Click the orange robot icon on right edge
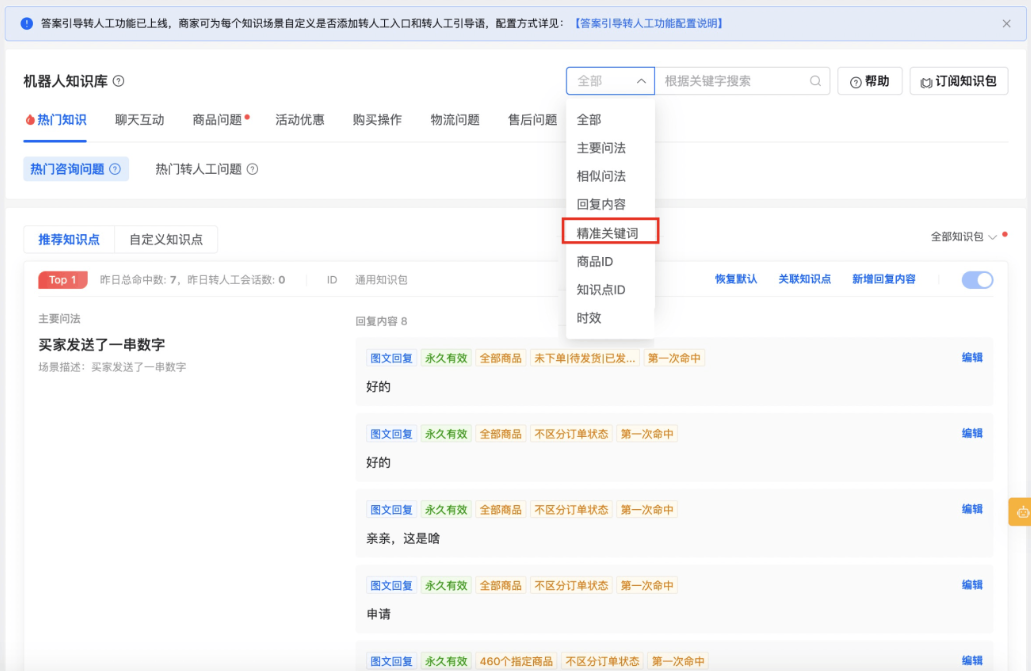 click(1021, 512)
